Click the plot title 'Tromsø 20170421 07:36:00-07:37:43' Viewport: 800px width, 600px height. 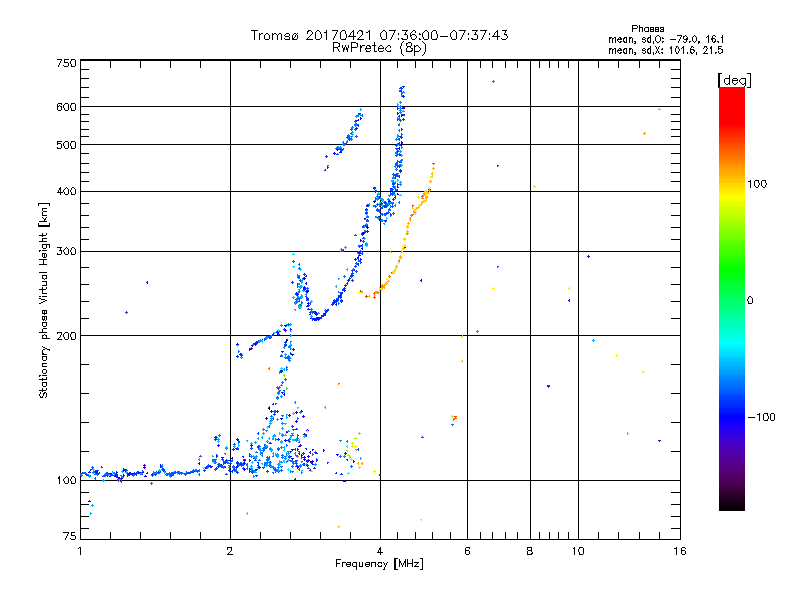379,35
